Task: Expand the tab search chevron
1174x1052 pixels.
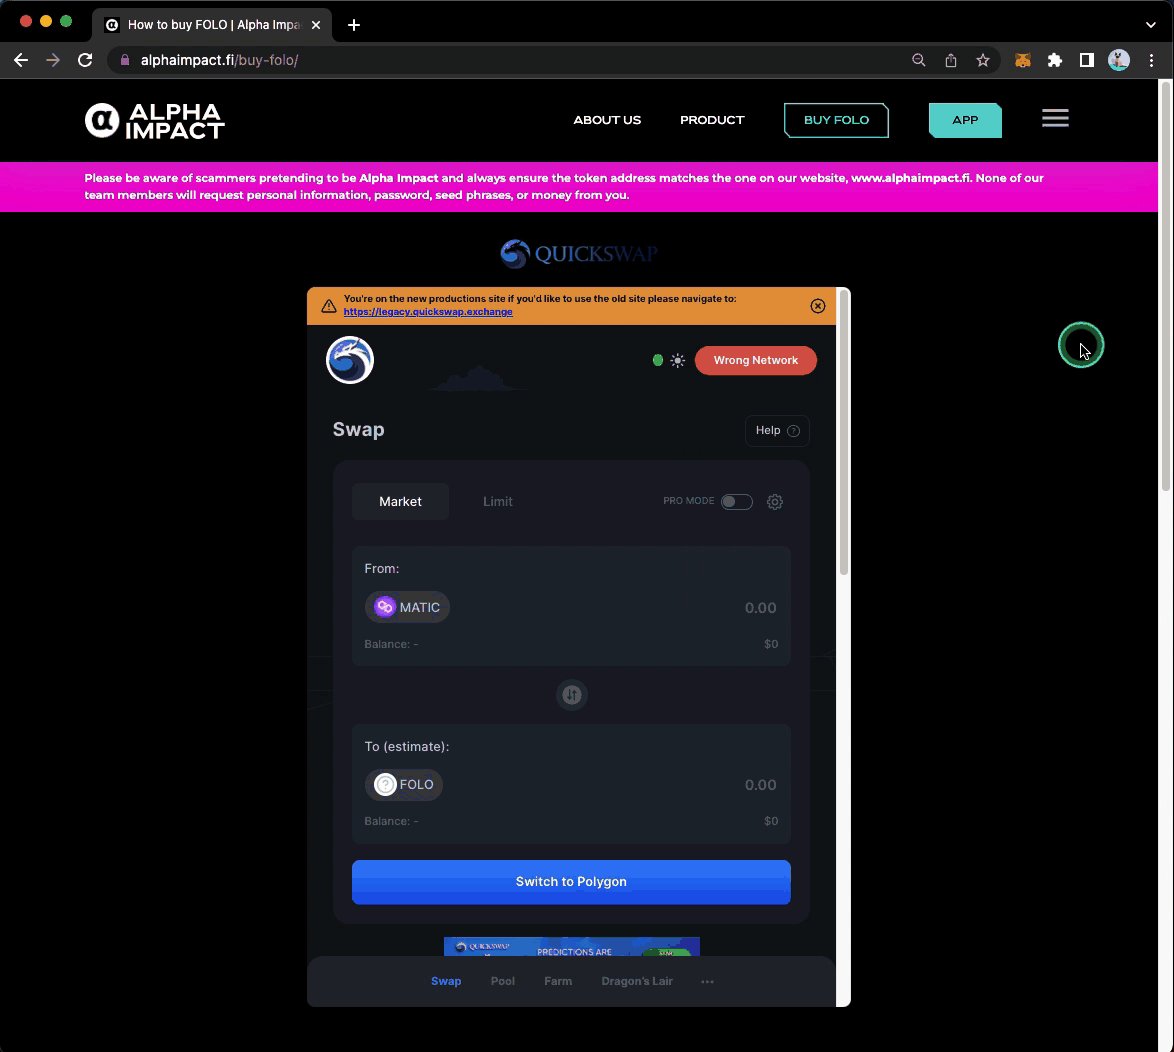Action: click(x=1151, y=25)
